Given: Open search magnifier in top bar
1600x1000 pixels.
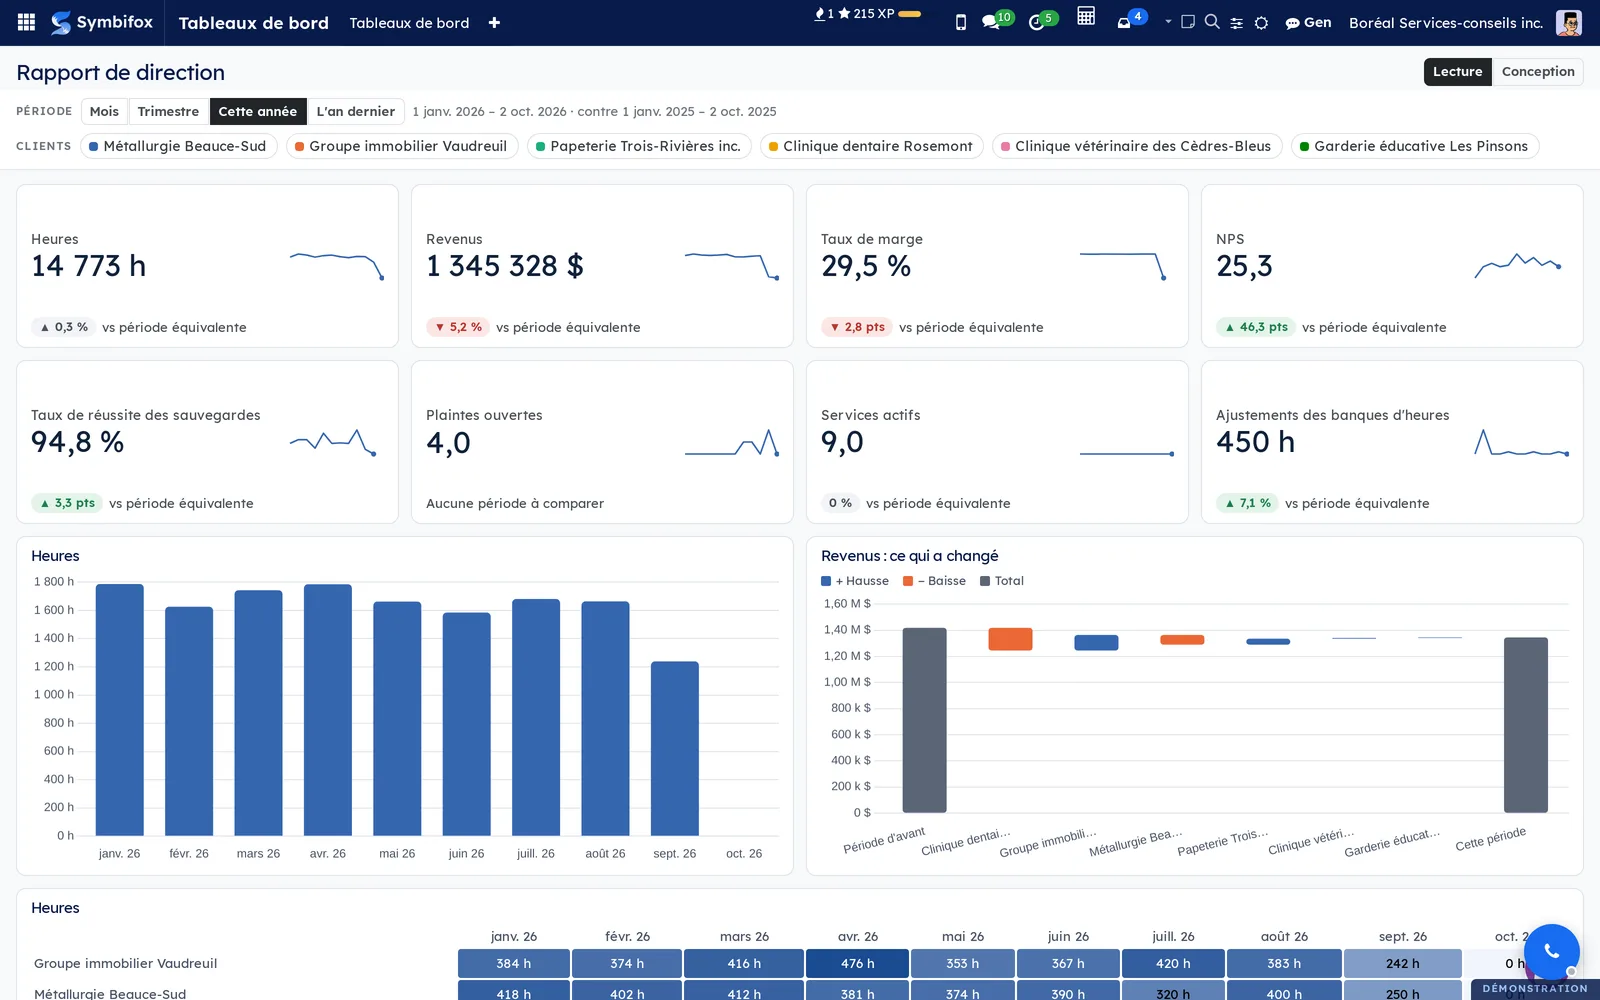Looking at the screenshot, I should pyautogui.click(x=1212, y=21).
